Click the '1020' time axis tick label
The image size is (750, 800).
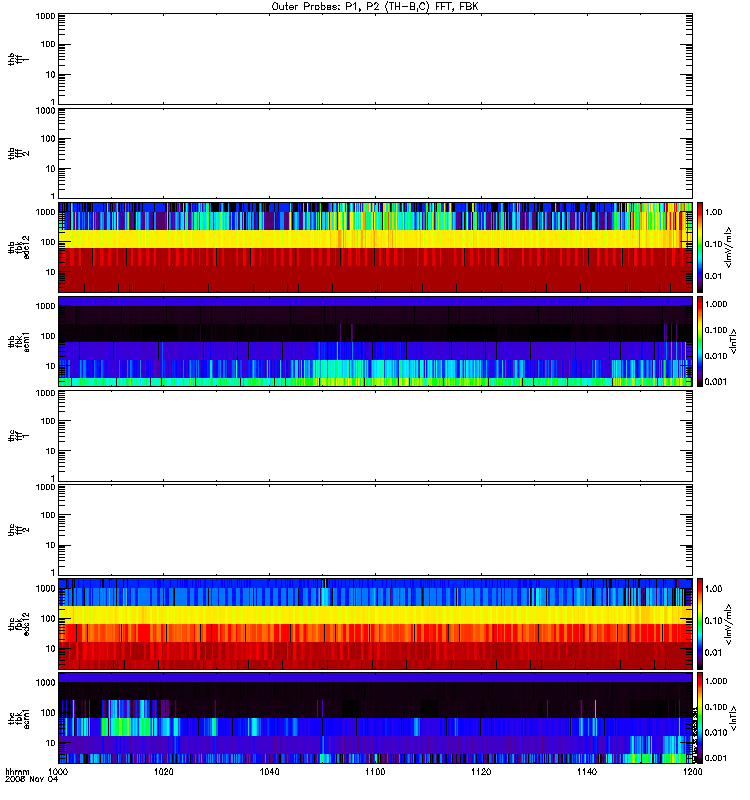click(163, 772)
